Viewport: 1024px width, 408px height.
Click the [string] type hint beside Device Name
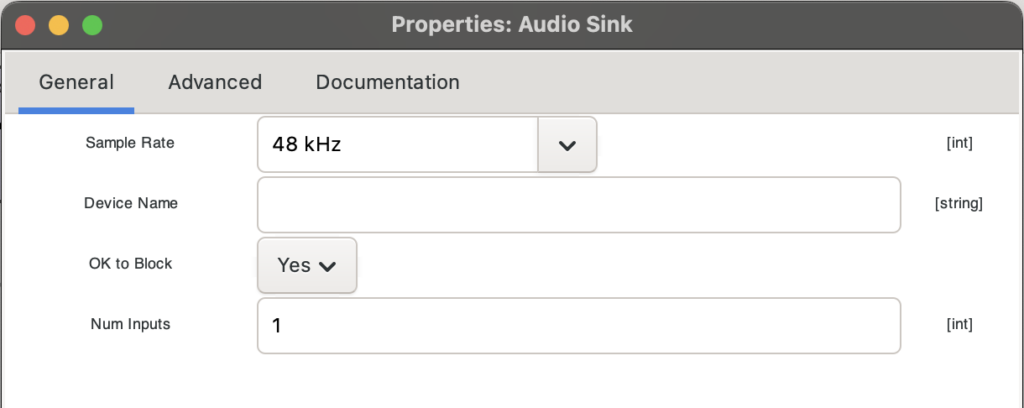click(x=958, y=203)
